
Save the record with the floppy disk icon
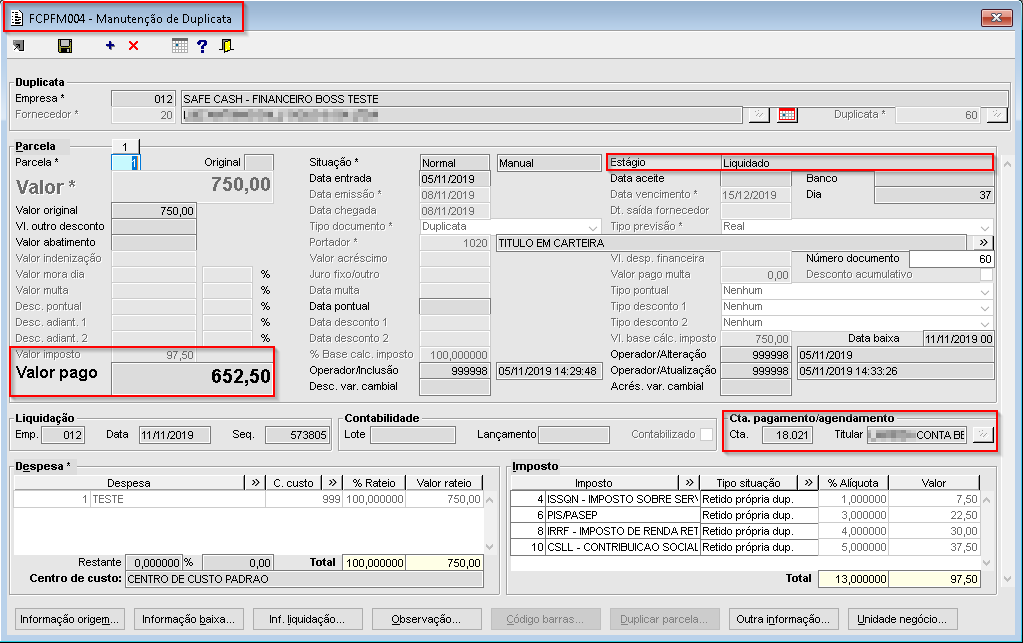click(65, 46)
